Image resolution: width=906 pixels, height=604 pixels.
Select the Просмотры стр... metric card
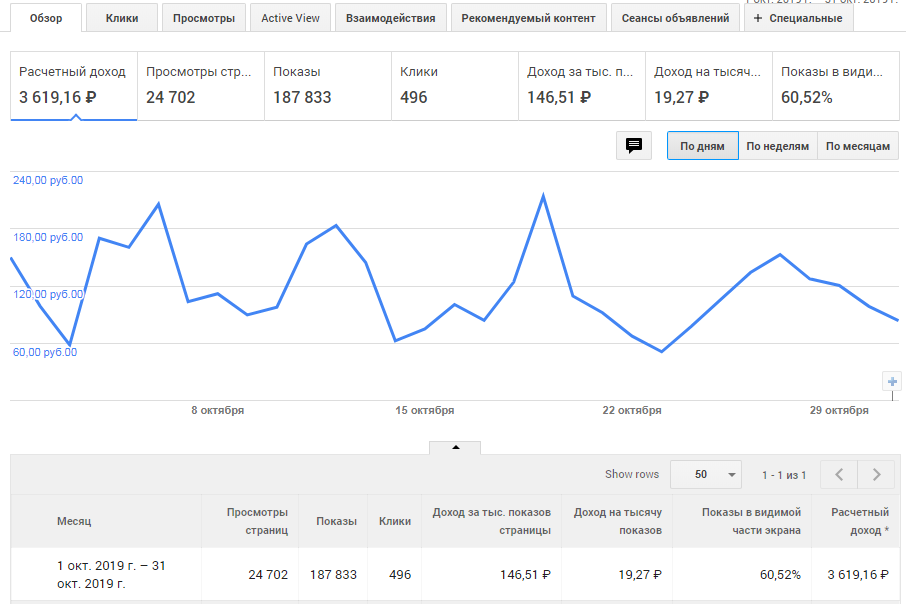201,86
